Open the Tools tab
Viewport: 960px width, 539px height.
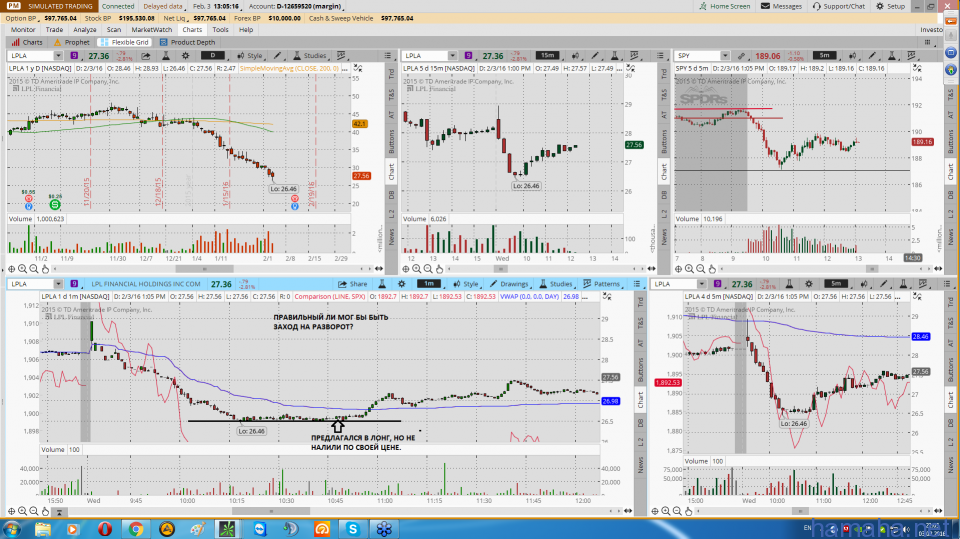tap(220, 29)
